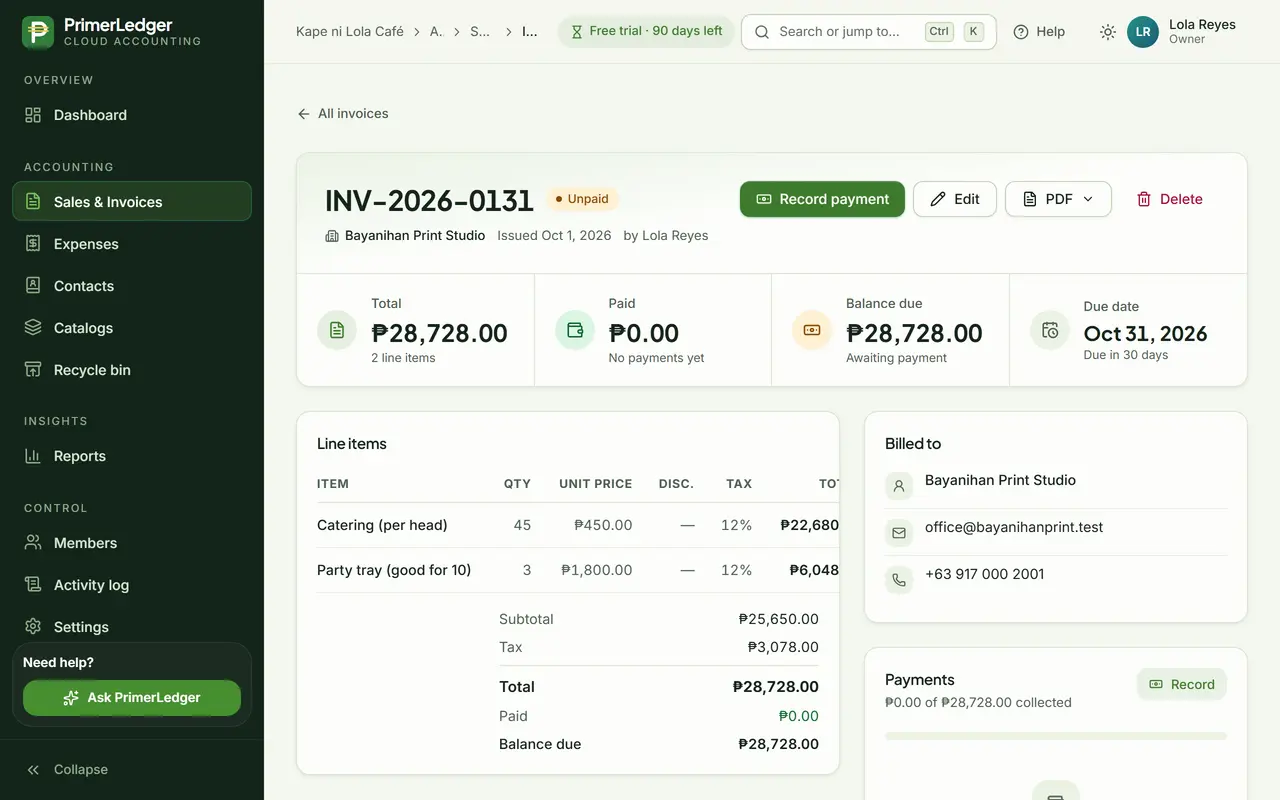Click Record in the Payments panel
The height and width of the screenshot is (800, 1280).
point(1182,684)
